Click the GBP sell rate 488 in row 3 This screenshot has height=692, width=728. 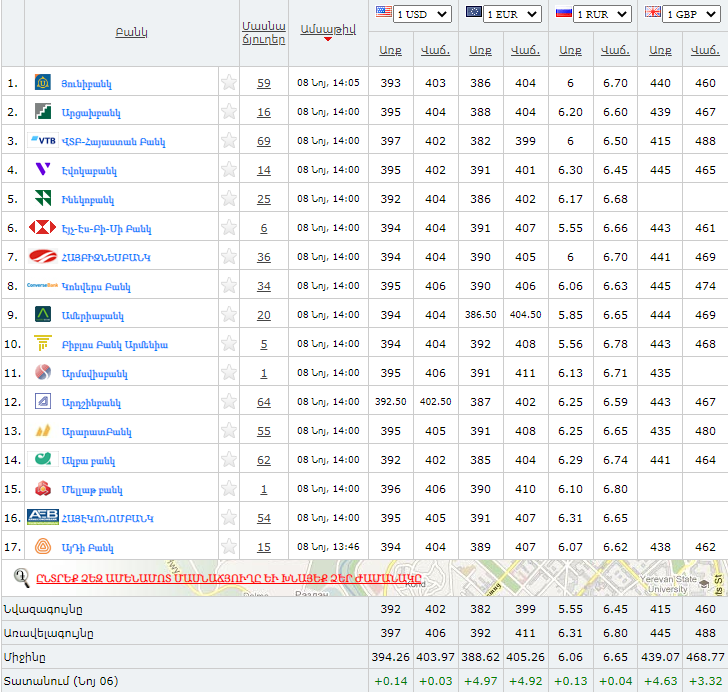pyautogui.click(x=705, y=141)
